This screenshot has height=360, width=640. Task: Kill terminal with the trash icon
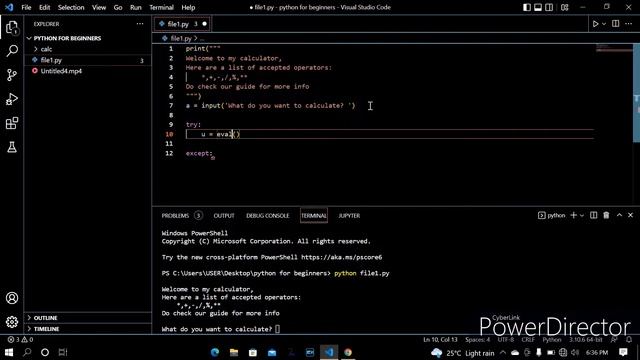pyautogui.click(x=606, y=215)
